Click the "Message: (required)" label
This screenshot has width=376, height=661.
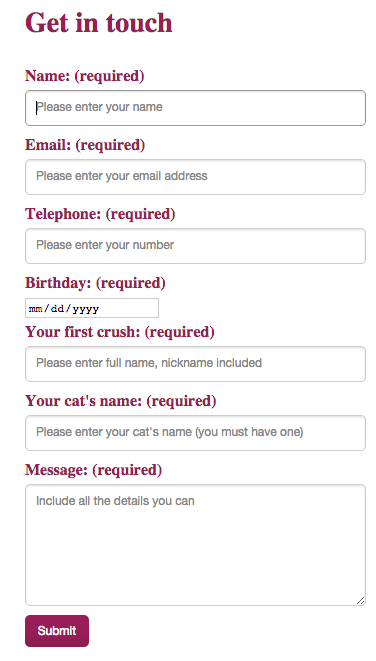[94, 470]
